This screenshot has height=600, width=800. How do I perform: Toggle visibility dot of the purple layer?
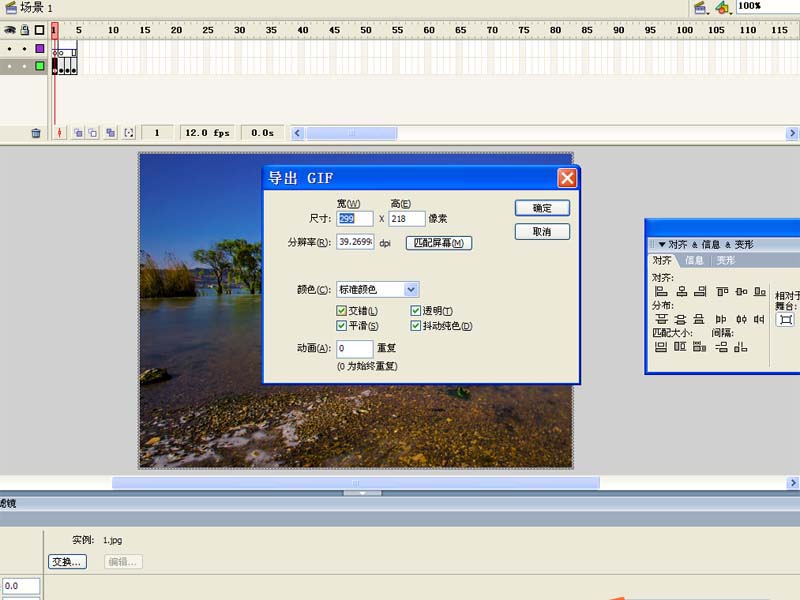tap(10, 49)
